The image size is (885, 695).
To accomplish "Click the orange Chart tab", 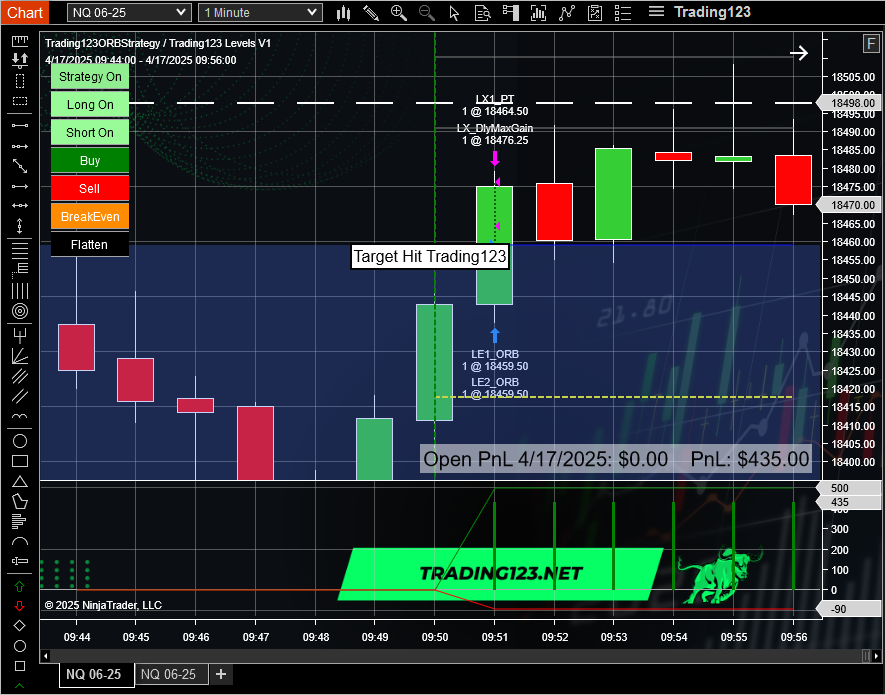I will (x=24, y=12).
